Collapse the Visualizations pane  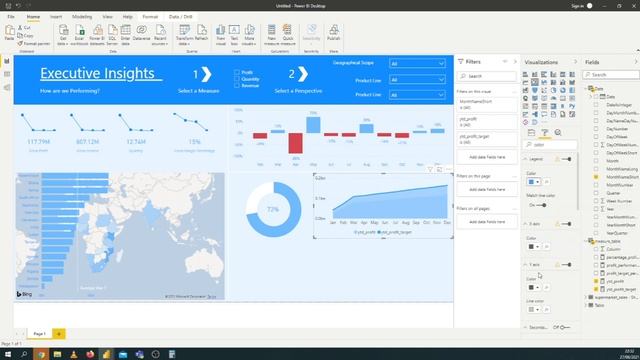click(x=576, y=62)
